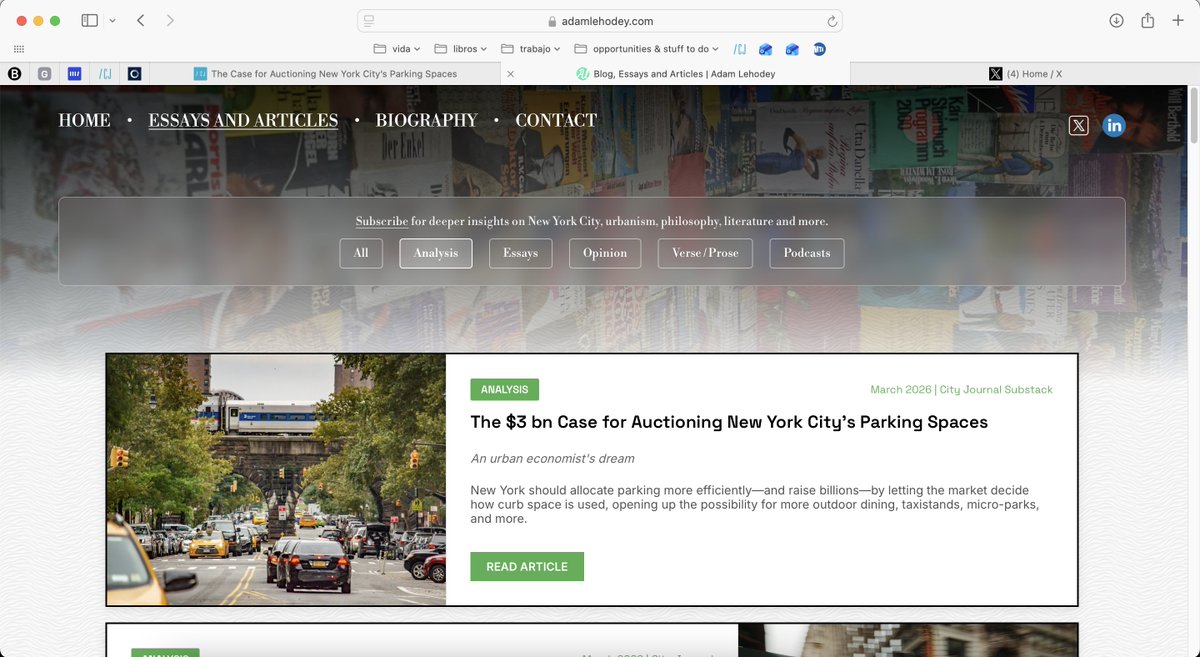Click the READ ARTICLE button
This screenshot has height=657, width=1200.
pyautogui.click(x=527, y=566)
